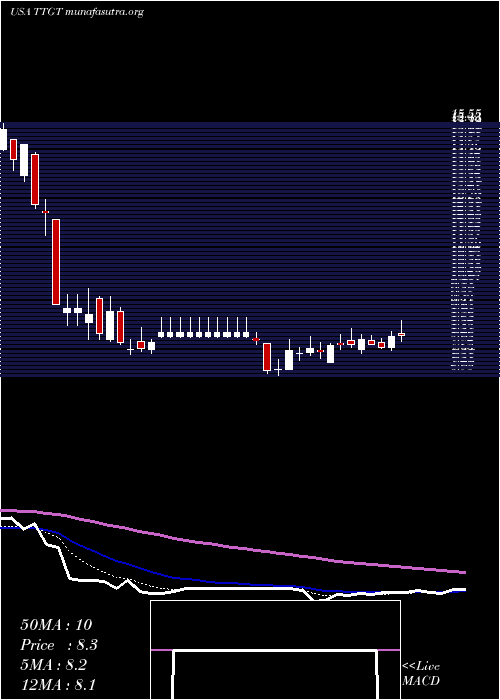Click the munafasutra.org watermark title text

(x=77, y=12)
